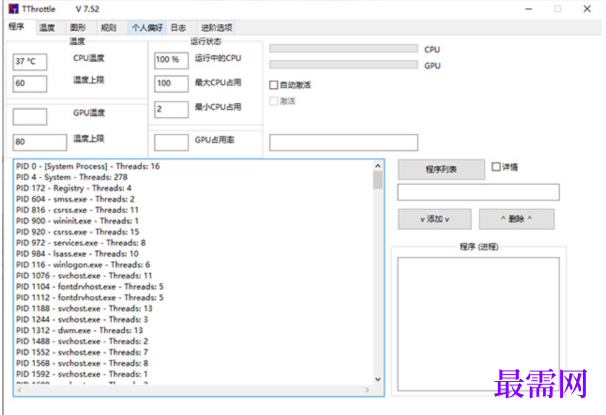Click the empty GPU温度 field
The image size is (606, 415).
(30, 117)
